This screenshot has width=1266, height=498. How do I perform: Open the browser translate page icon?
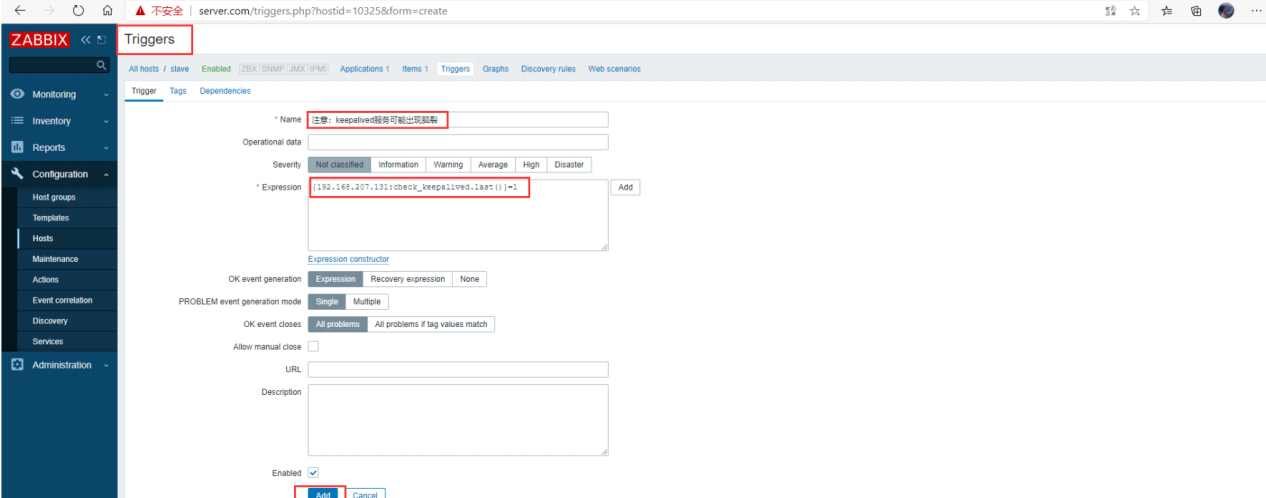pos(1110,11)
